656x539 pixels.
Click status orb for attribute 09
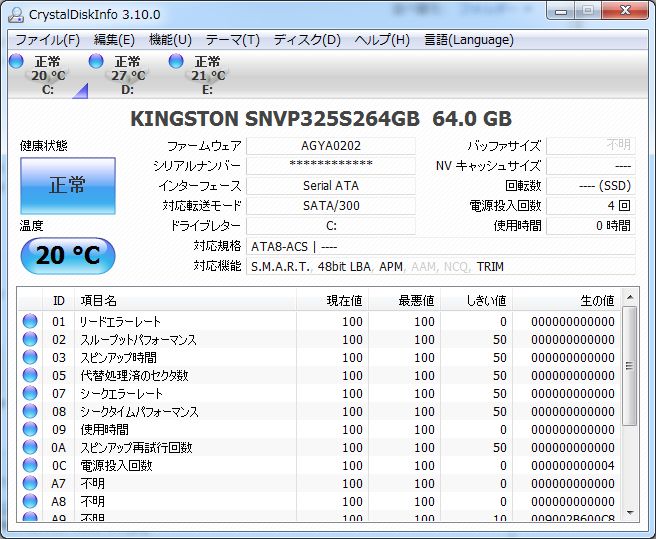(x=30, y=429)
